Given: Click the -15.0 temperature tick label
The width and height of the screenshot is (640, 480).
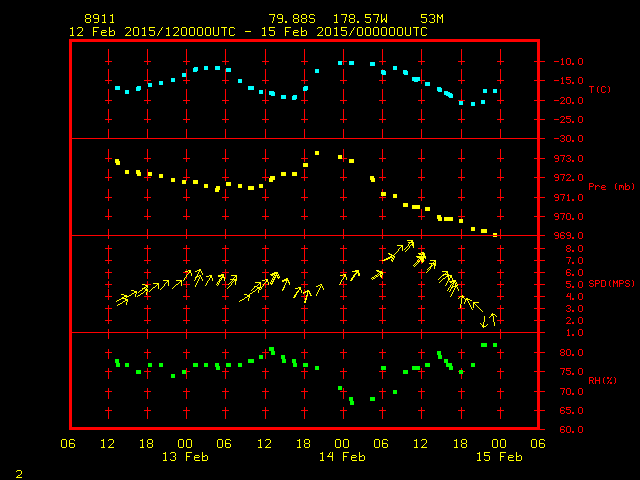Looking at the screenshot, I should click(569, 81).
